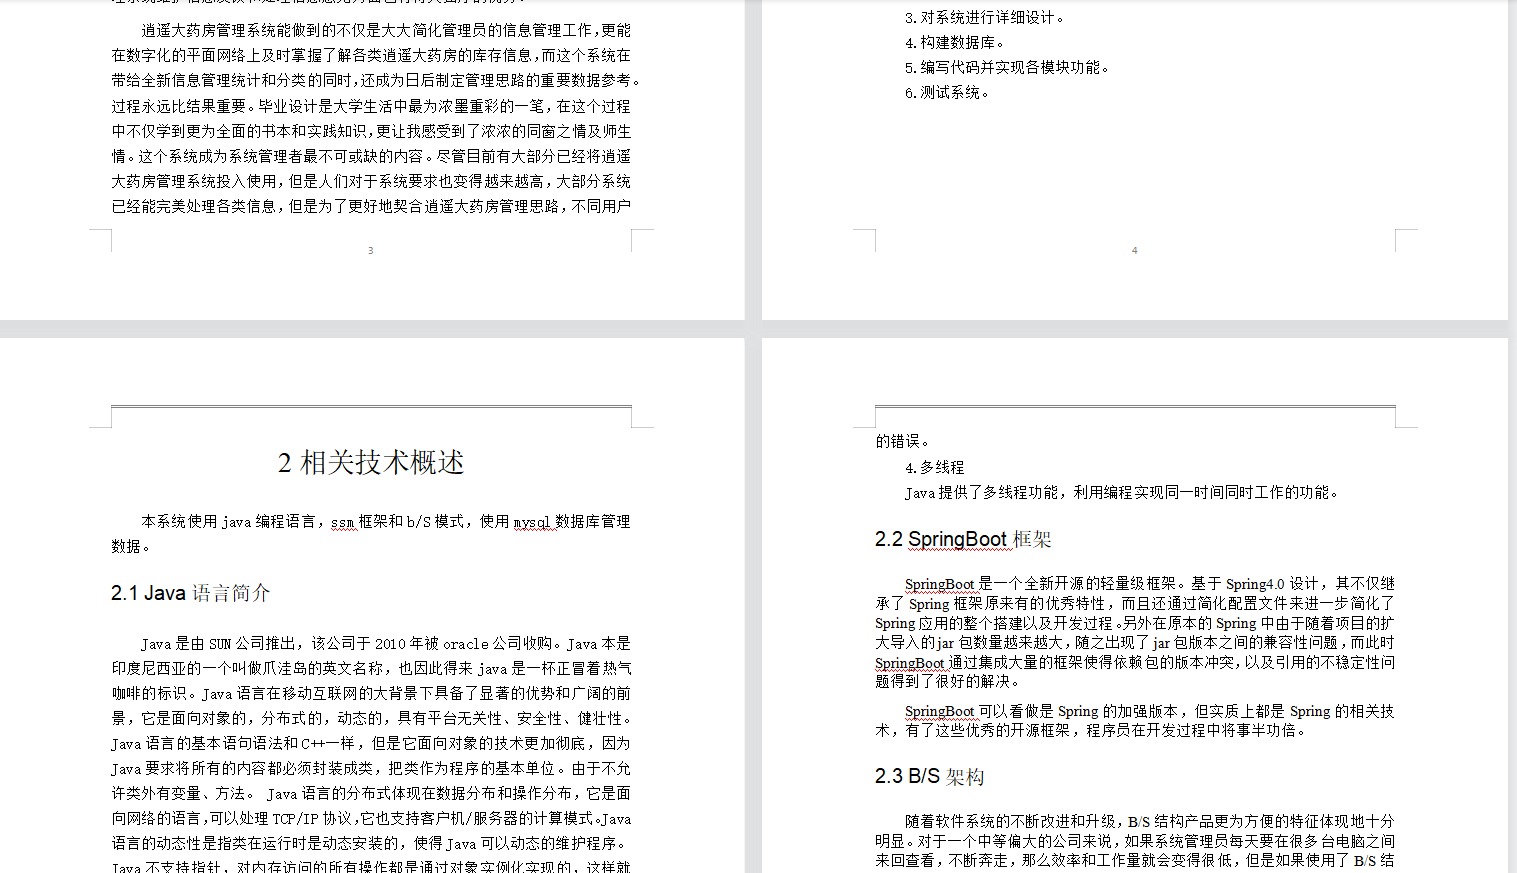Click the line "的错误。" atop page five
This screenshot has height=873, width=1517.
(x=902, y=439)
